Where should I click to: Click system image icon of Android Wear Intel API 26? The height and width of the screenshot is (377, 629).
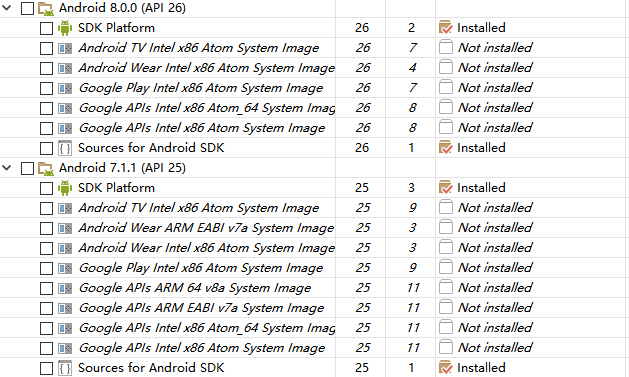[x=65, y=68]
